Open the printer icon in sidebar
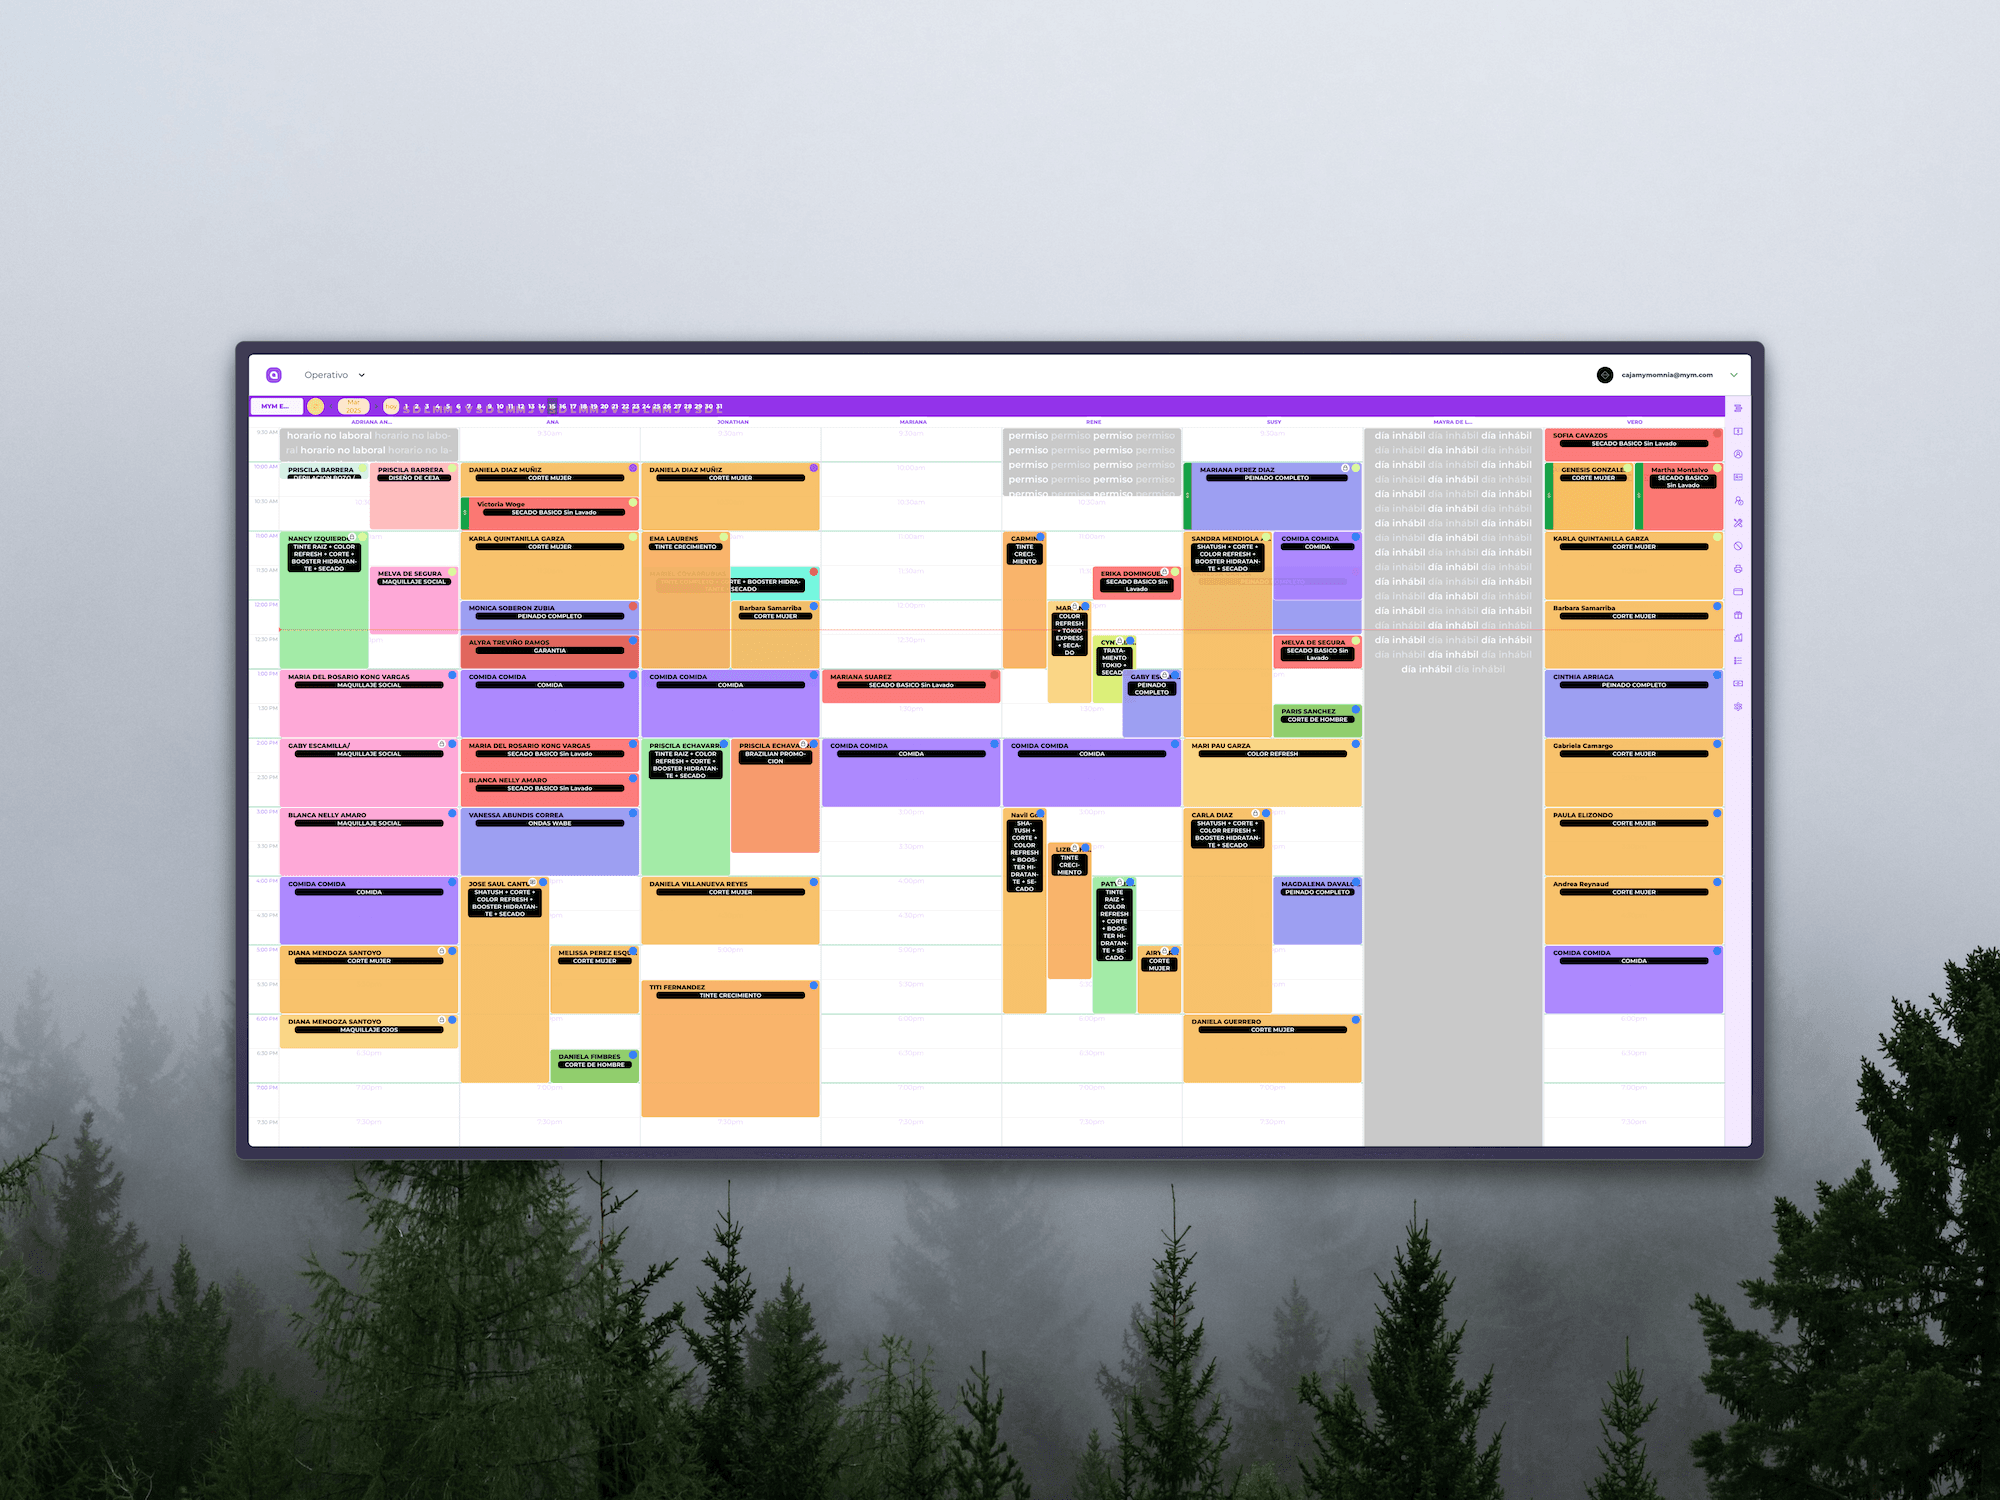Image resolution: width=2000 pixels, height=1500 pixels. 1738,569
